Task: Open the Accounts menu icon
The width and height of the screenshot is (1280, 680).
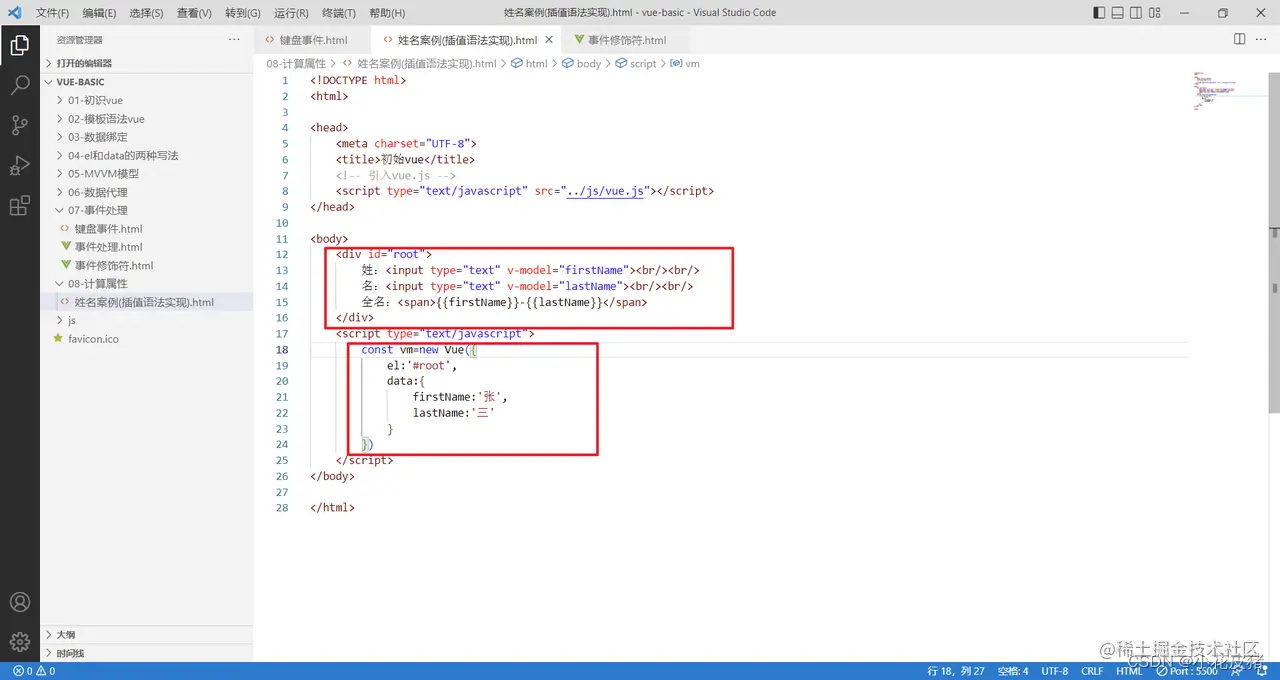Action: point(19,603)
